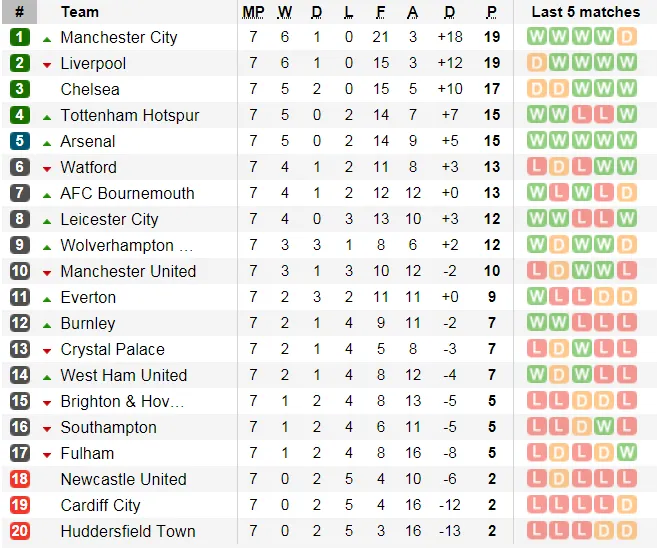The image size is (657, 548).
Task: Click Fulham's latest green win badge
Action: coord(626,453)
